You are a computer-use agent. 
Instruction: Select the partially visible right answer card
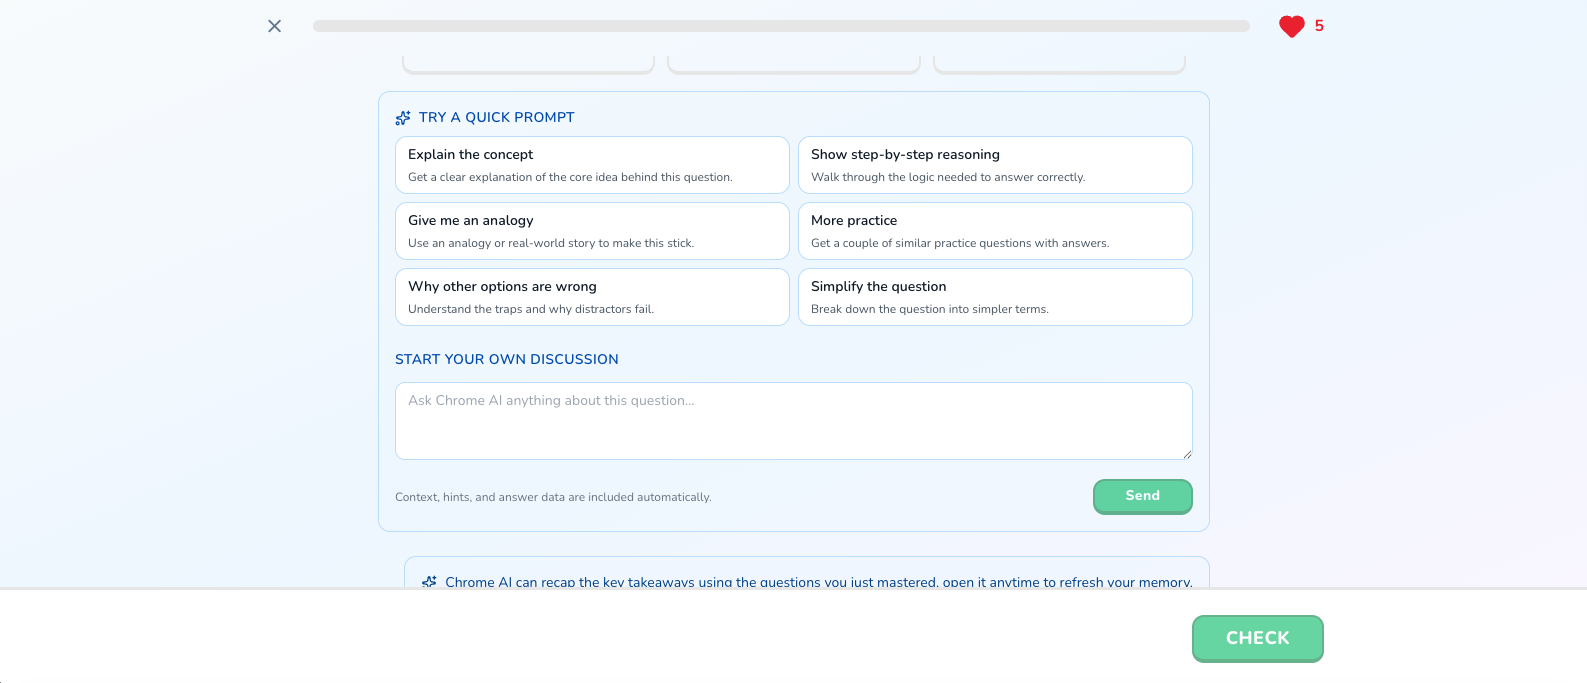tap(1059, 65)
